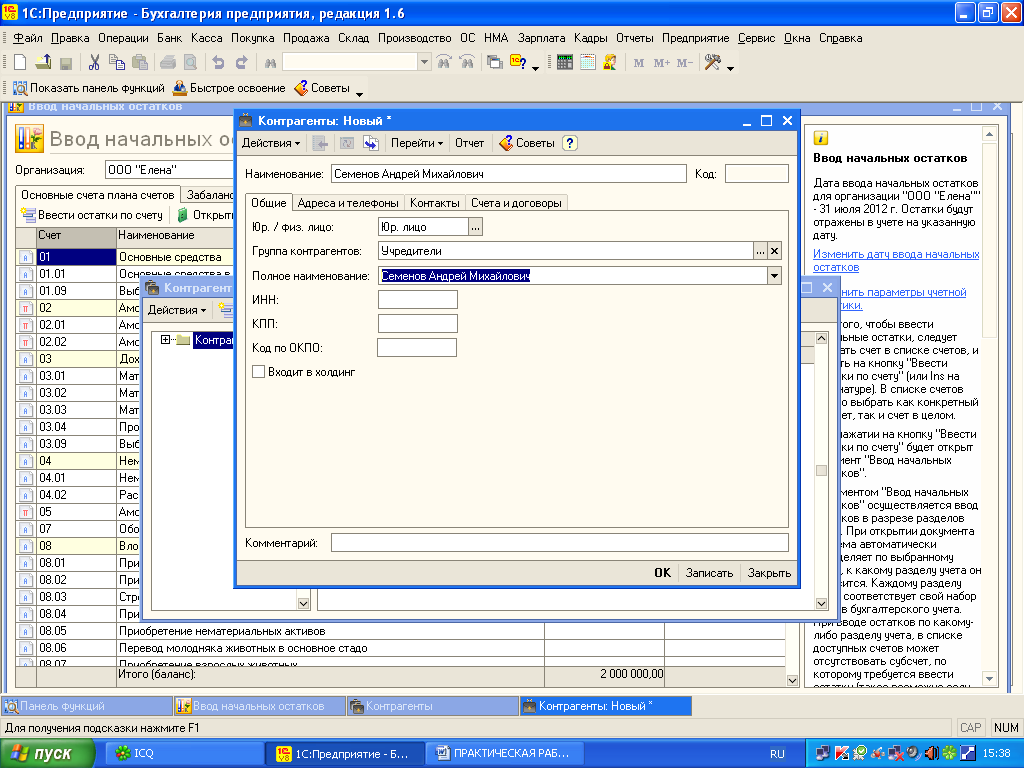Click Изменить дату ввода начальных остатков link
1024x768 pixels.
tap(896, 261)
